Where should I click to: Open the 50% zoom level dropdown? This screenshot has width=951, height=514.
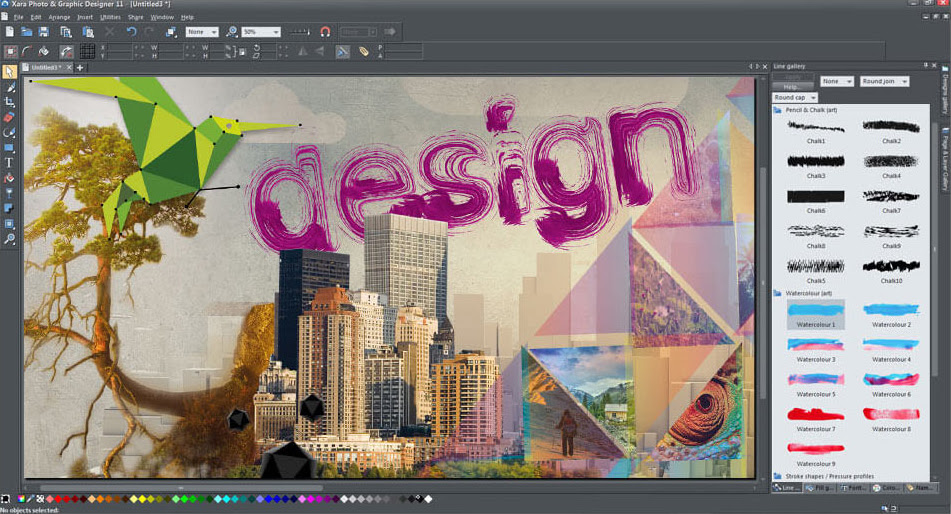pos(261,32)
